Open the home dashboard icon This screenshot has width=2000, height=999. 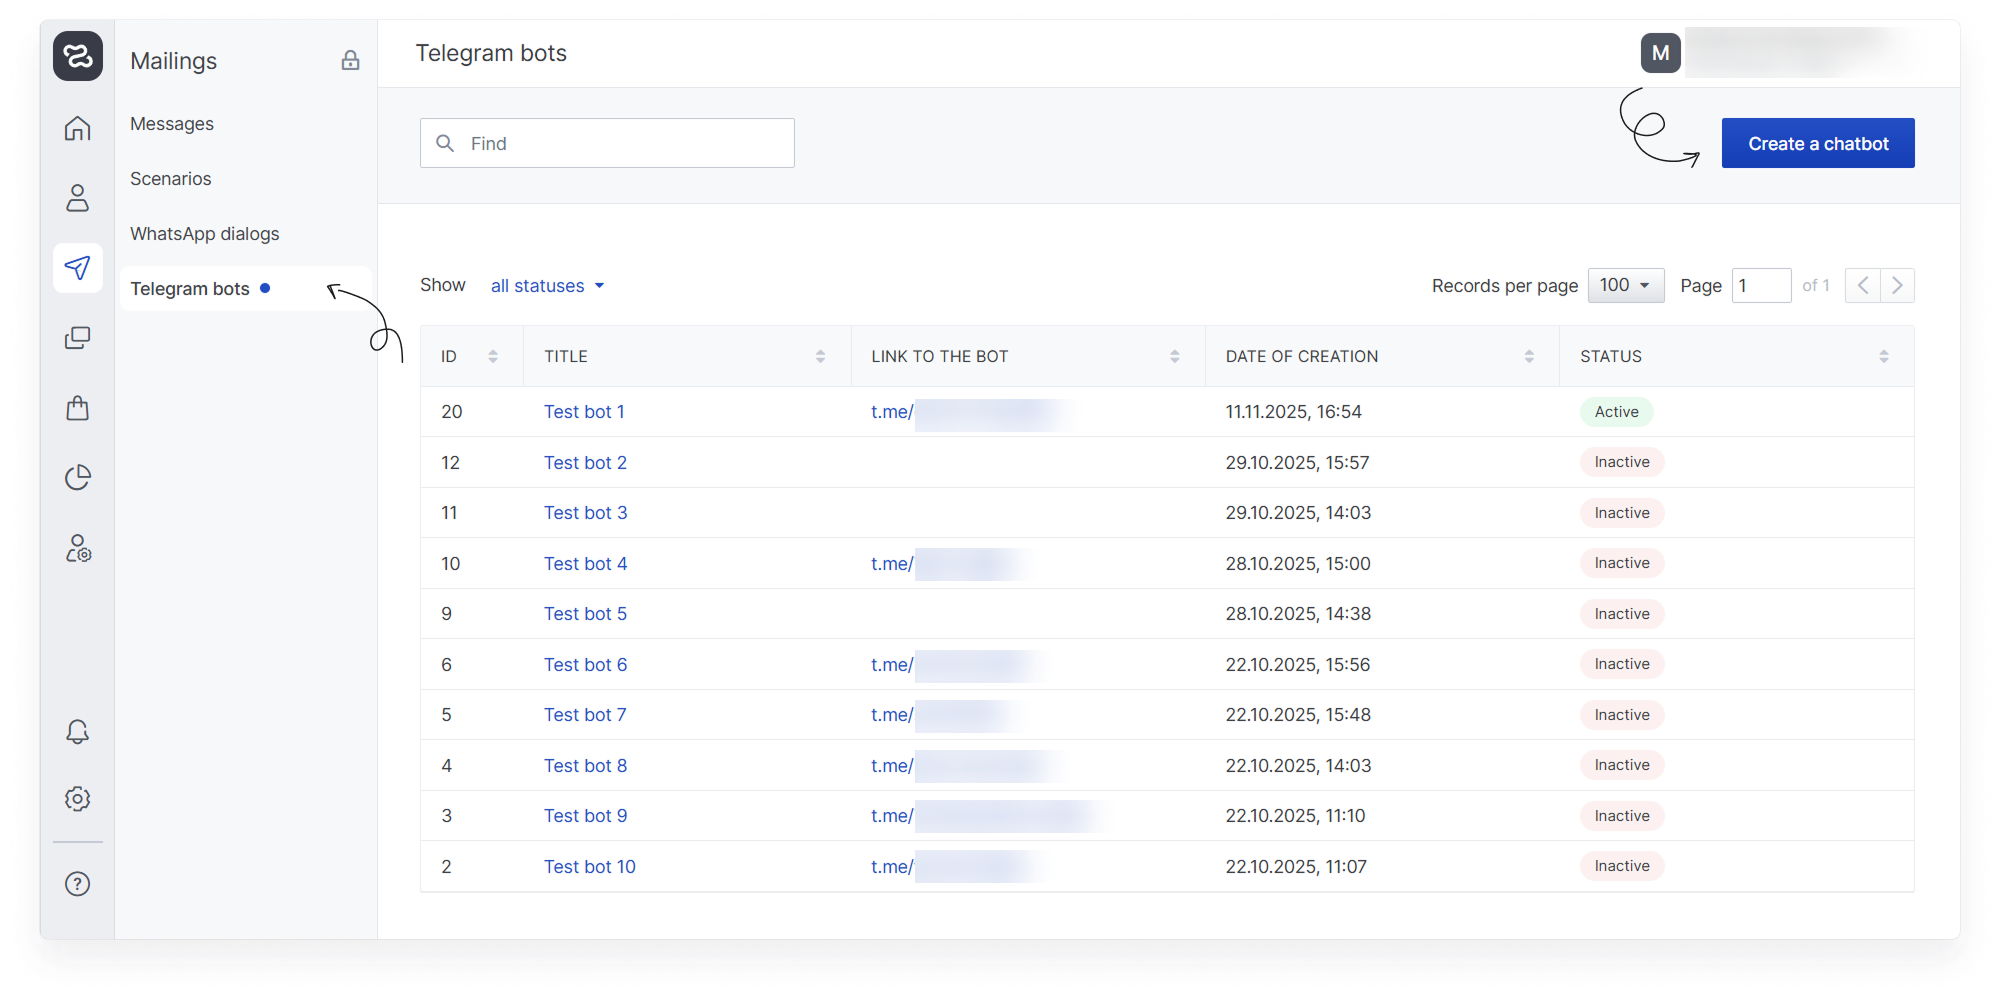[77, 129]
